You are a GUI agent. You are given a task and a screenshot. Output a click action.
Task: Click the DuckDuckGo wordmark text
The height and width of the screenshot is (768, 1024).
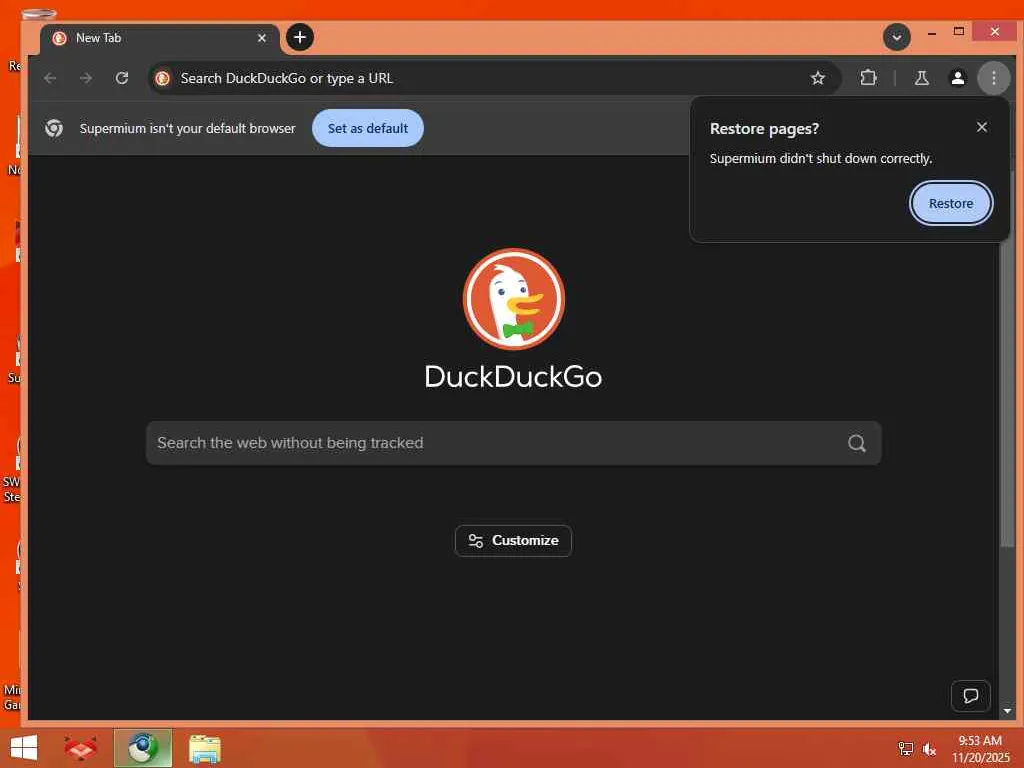[x=513, y=377]
